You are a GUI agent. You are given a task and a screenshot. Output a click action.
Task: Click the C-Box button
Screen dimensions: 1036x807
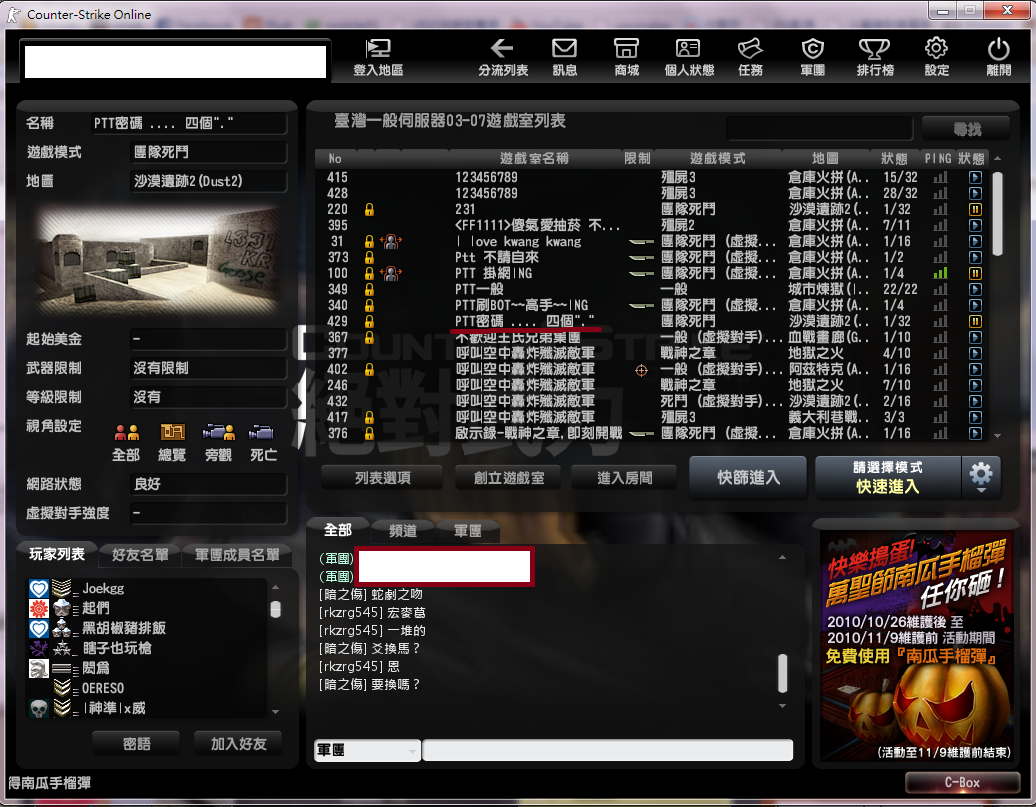click(x=963, y=783)
